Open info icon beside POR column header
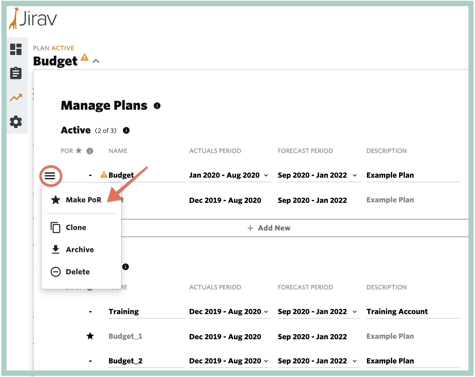This screenshot has height=377, width=475. (x=90, y=151)
